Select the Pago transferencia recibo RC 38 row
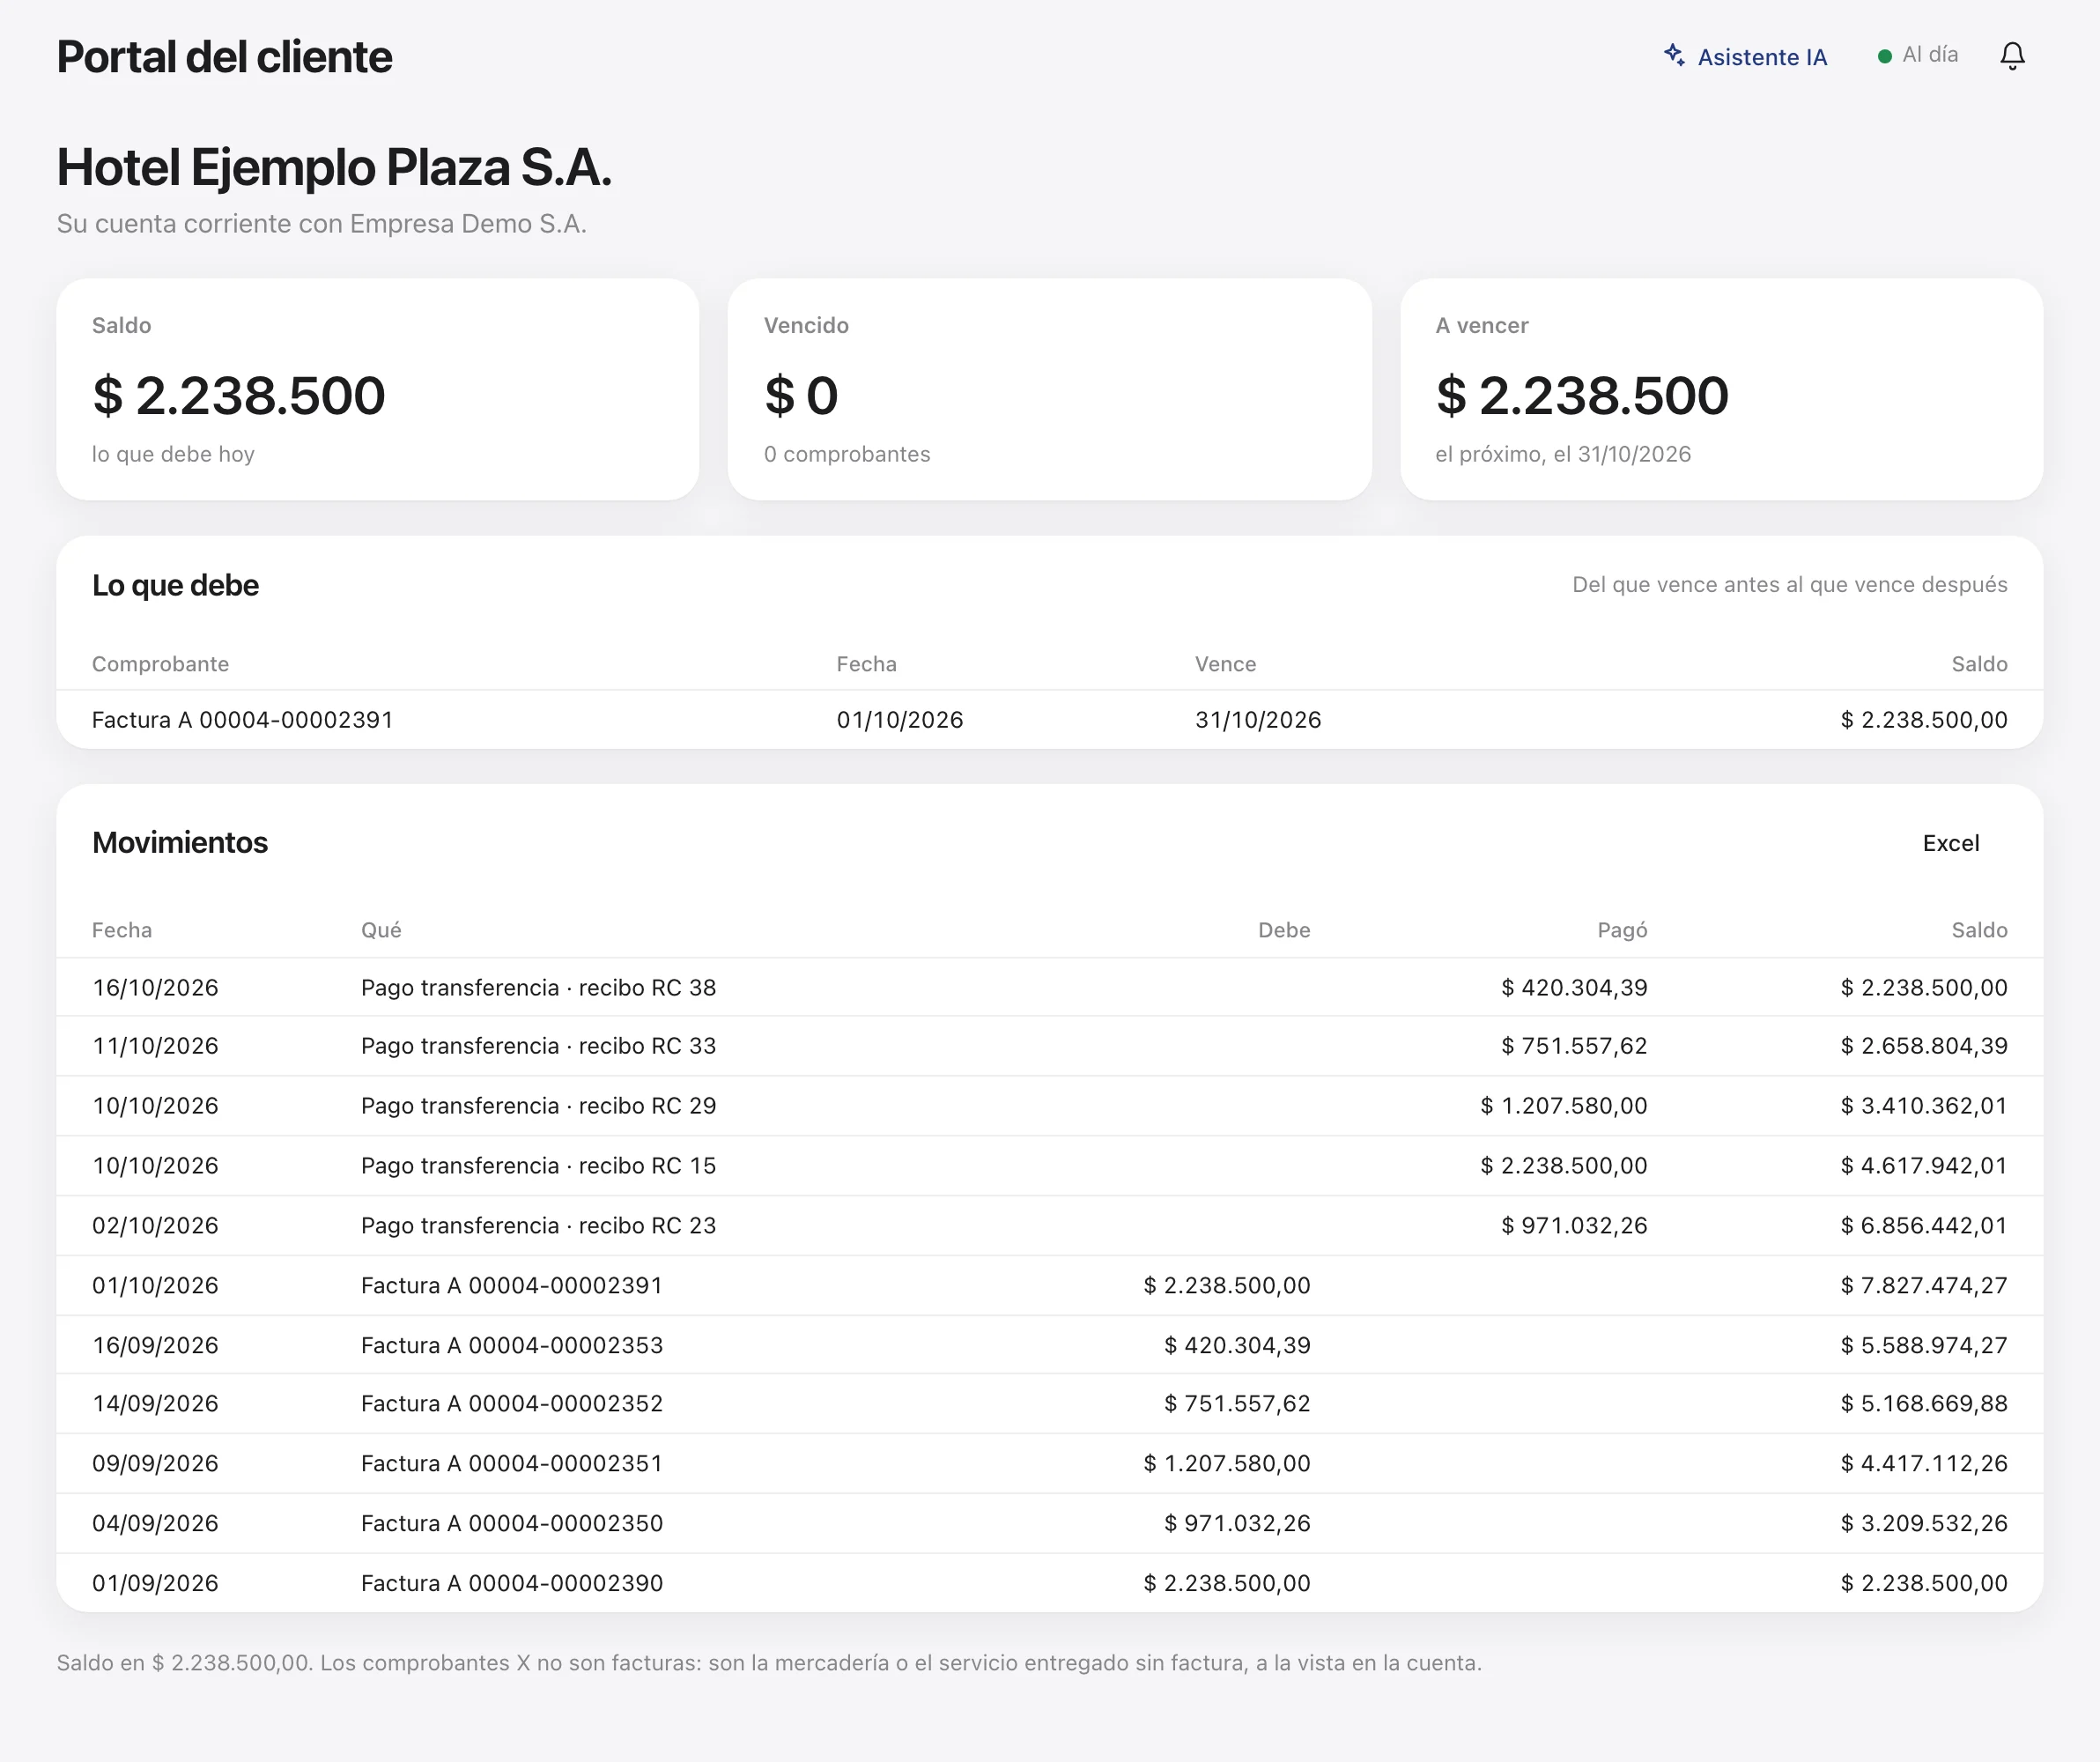The height and width of the screenshot is (1762, 2100). [x=1049, y=988]
